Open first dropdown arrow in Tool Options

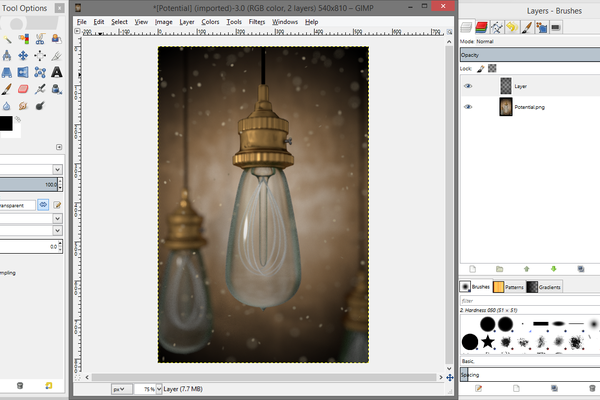[x=57, y=169]
